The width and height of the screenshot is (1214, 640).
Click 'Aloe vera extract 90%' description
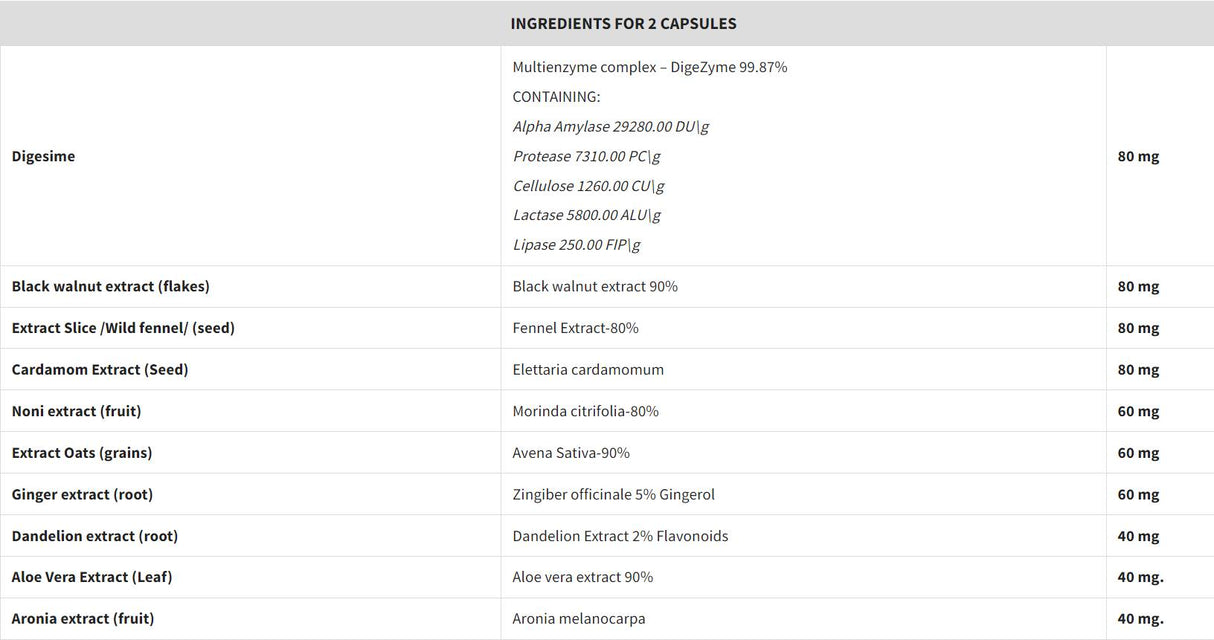582,577
